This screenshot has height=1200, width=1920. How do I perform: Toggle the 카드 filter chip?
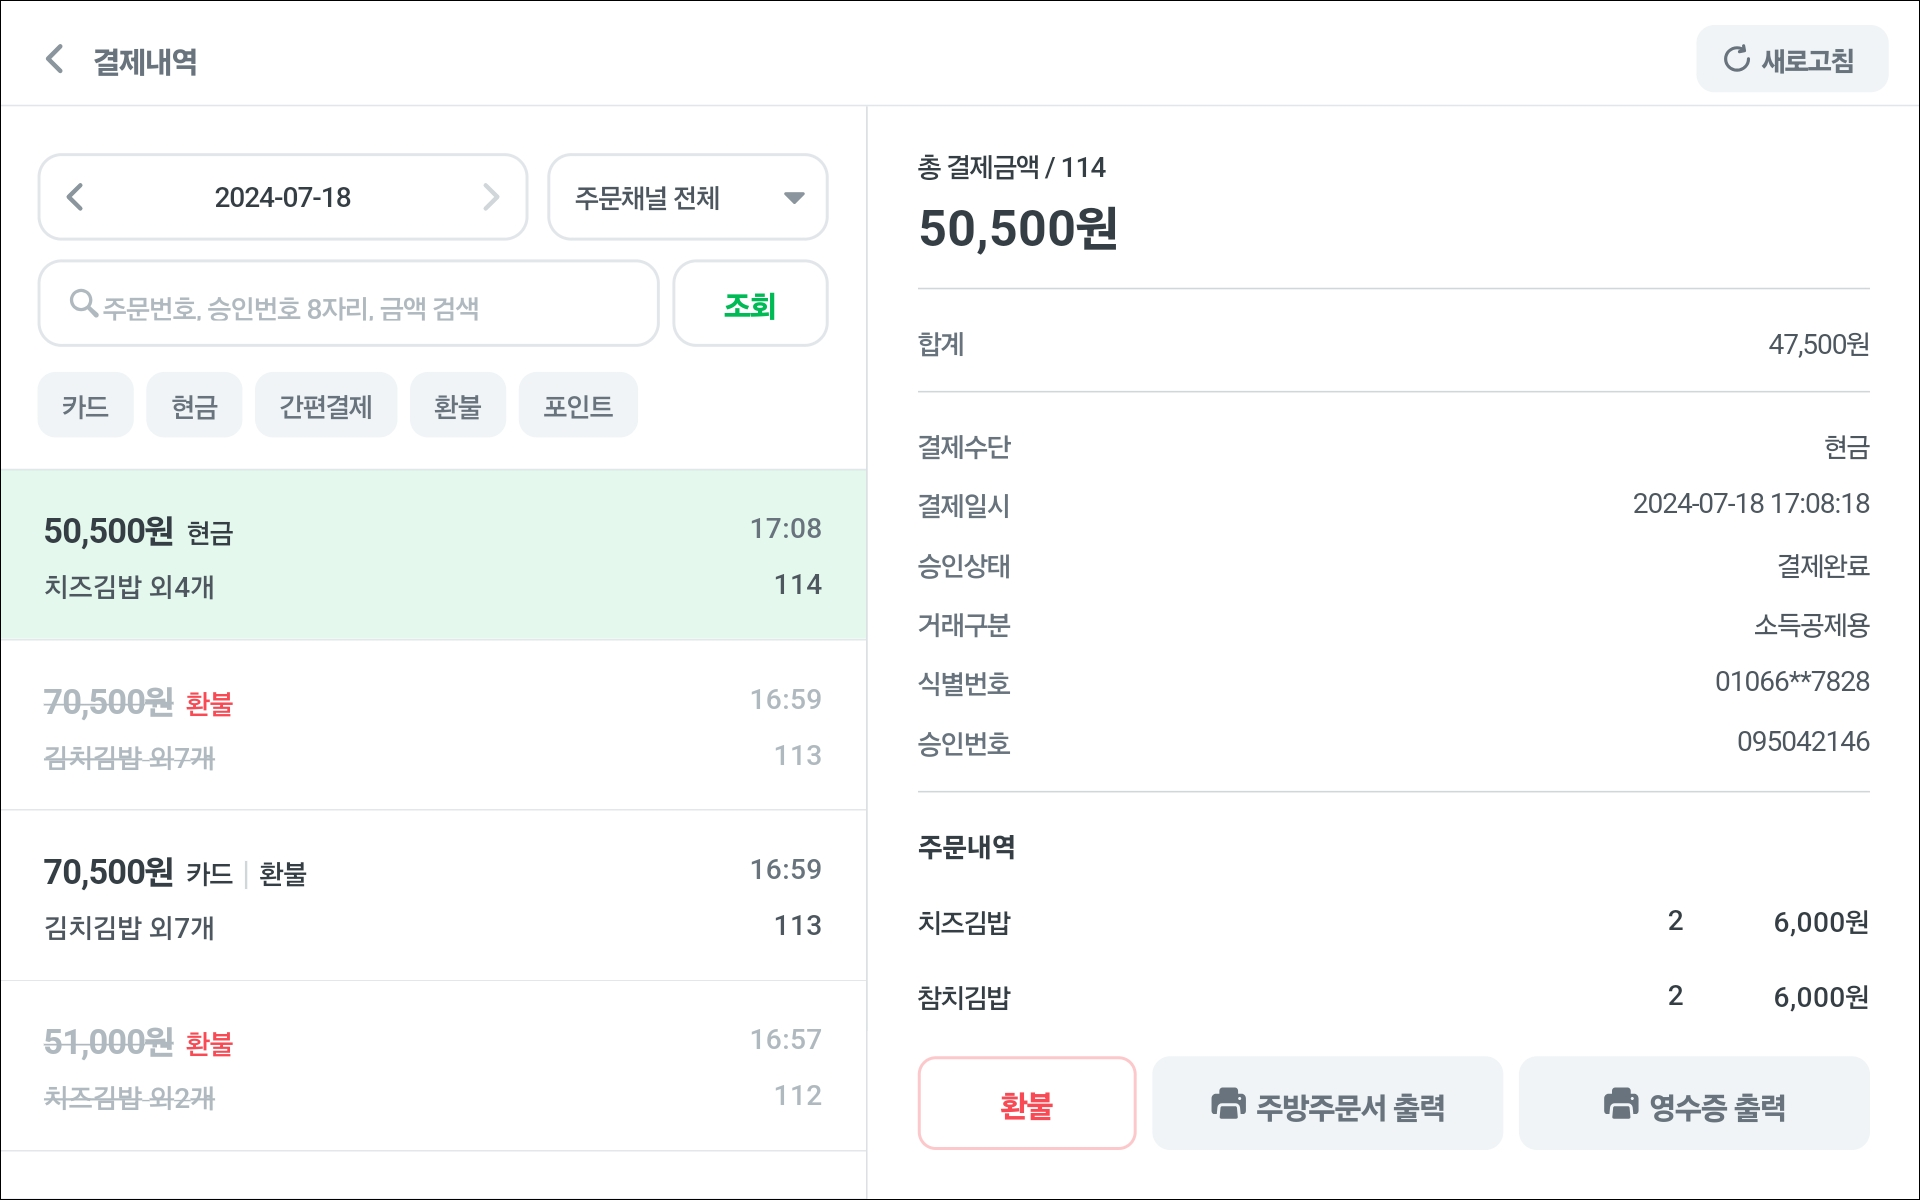tap(85, 405)
